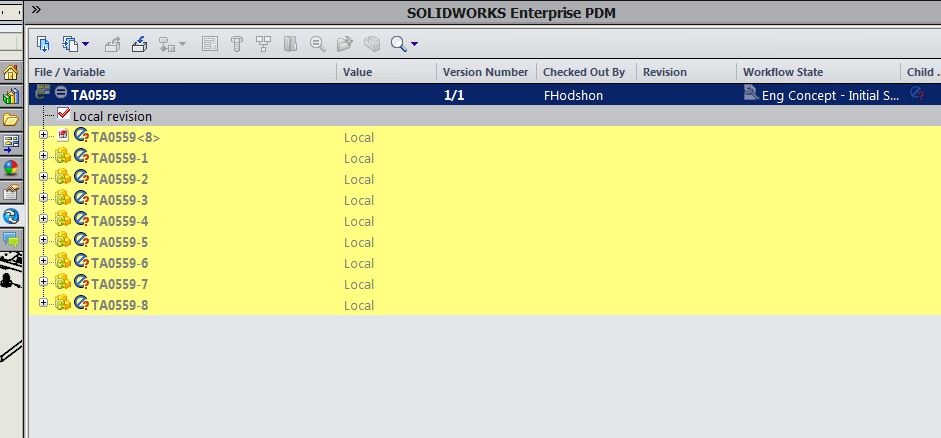The width and height of the screenshot is (941, 438).
Task: Expand the TA0559-2 tree node
Action: pyautogui.click(x=43, y=177)
